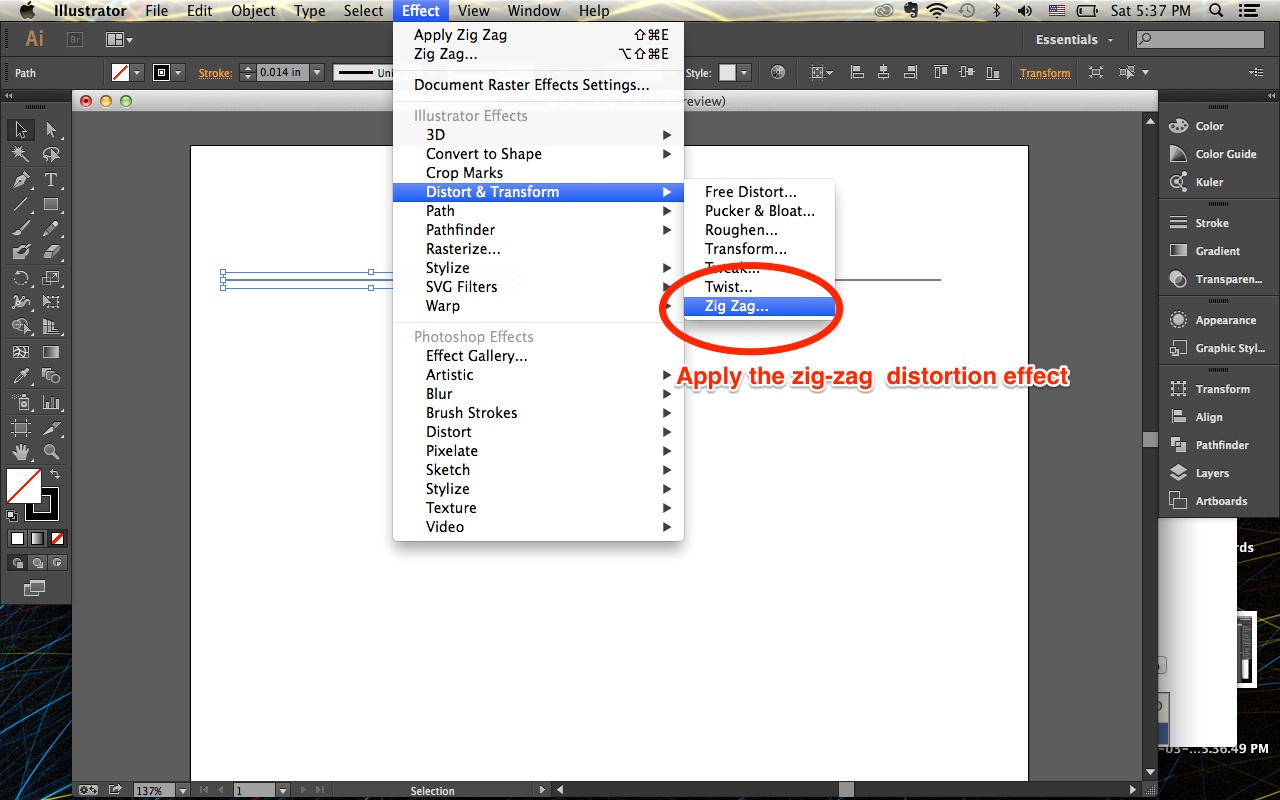
Task: Expand the Align To options dropdown
Action: pyautogui.click(x=823, y=73)
